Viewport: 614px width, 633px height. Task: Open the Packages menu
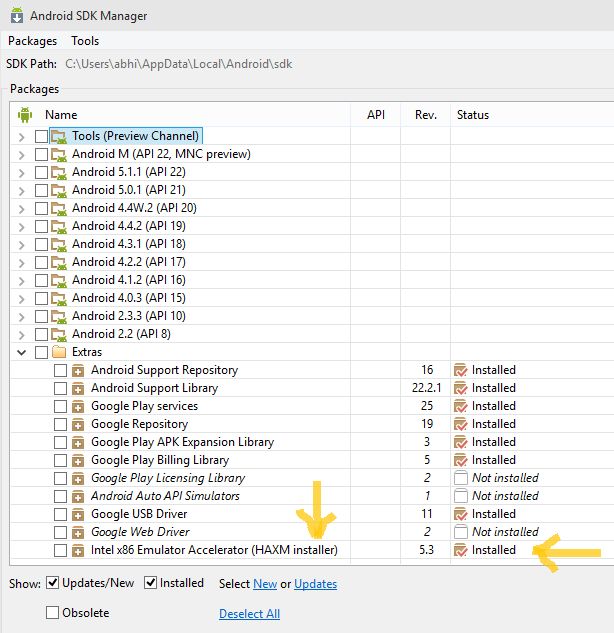pyautogui.click(x=32, y=41)
